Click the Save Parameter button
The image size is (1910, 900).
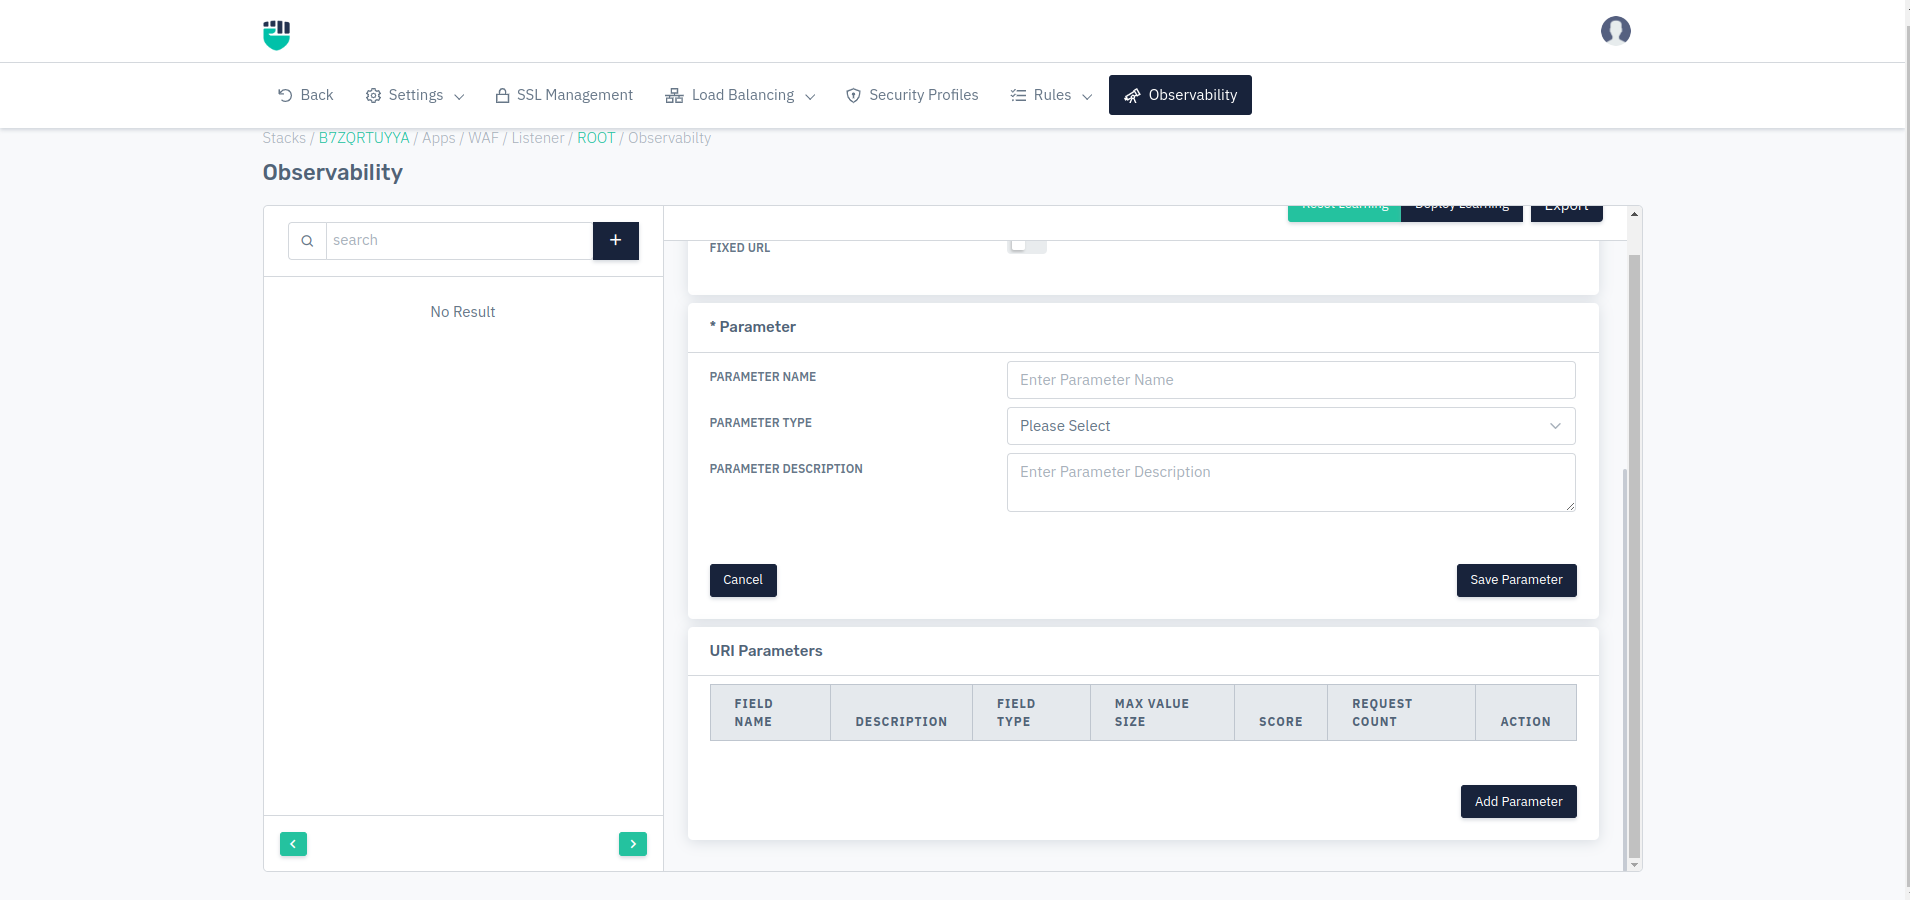pyautogui.click(x=1516, y=580)
